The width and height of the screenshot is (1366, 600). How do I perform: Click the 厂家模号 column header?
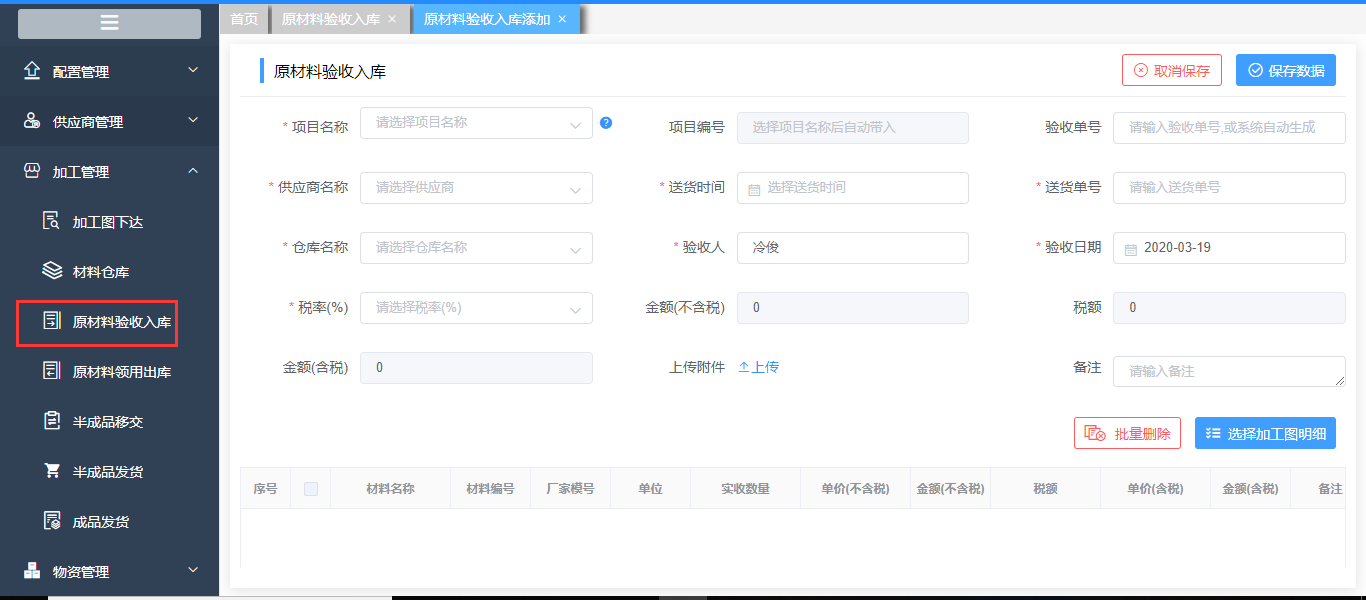[571, 489]
